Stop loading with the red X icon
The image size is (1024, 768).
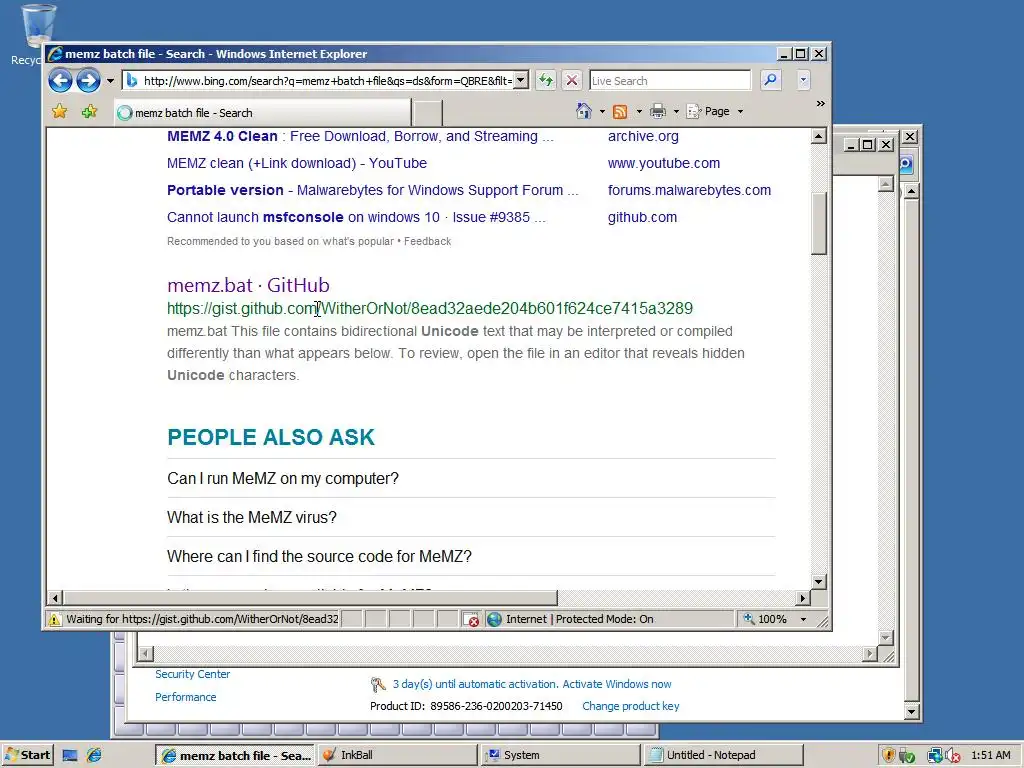(x=571, y=80)
